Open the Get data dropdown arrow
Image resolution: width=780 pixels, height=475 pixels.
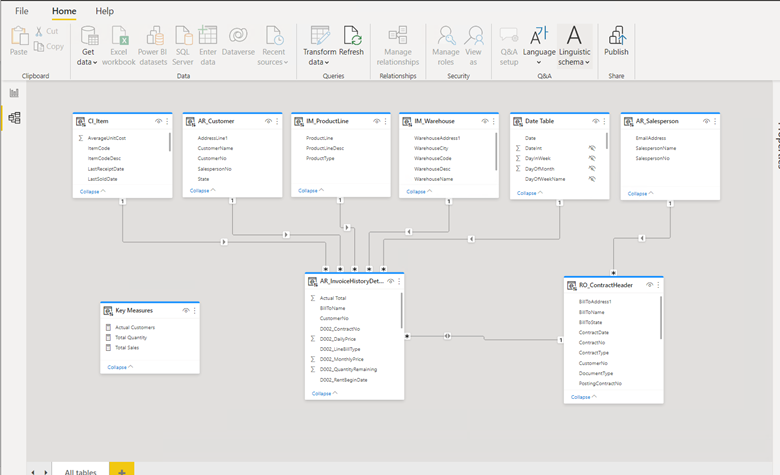tap(95, 63)
